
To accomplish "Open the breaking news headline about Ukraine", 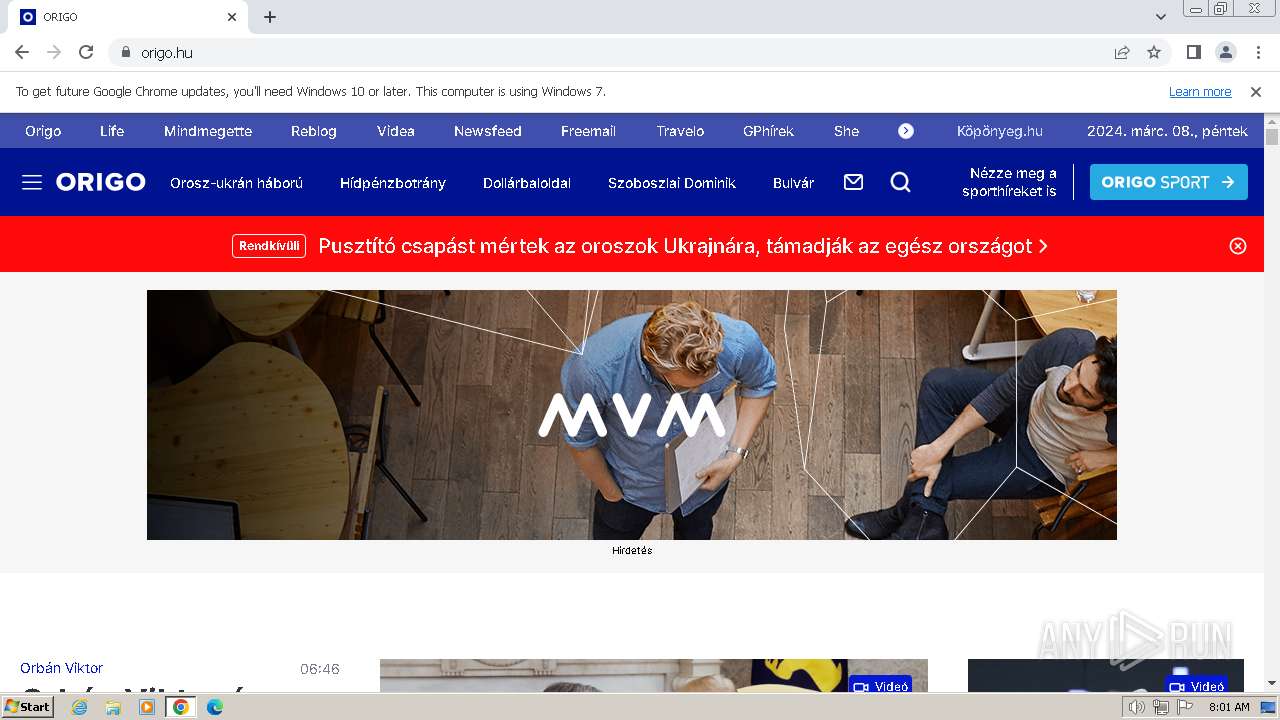I will point(683,246).
